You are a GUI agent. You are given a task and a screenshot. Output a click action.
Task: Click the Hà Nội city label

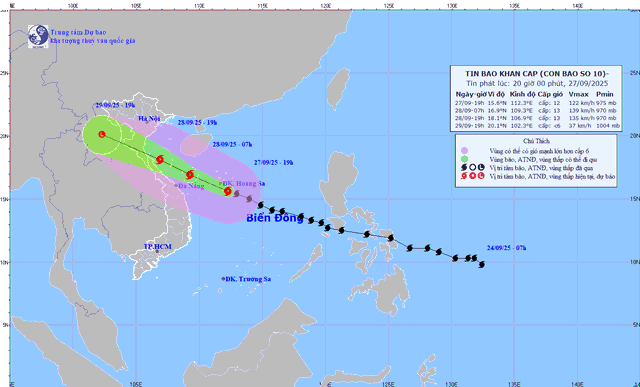(149, 119)
